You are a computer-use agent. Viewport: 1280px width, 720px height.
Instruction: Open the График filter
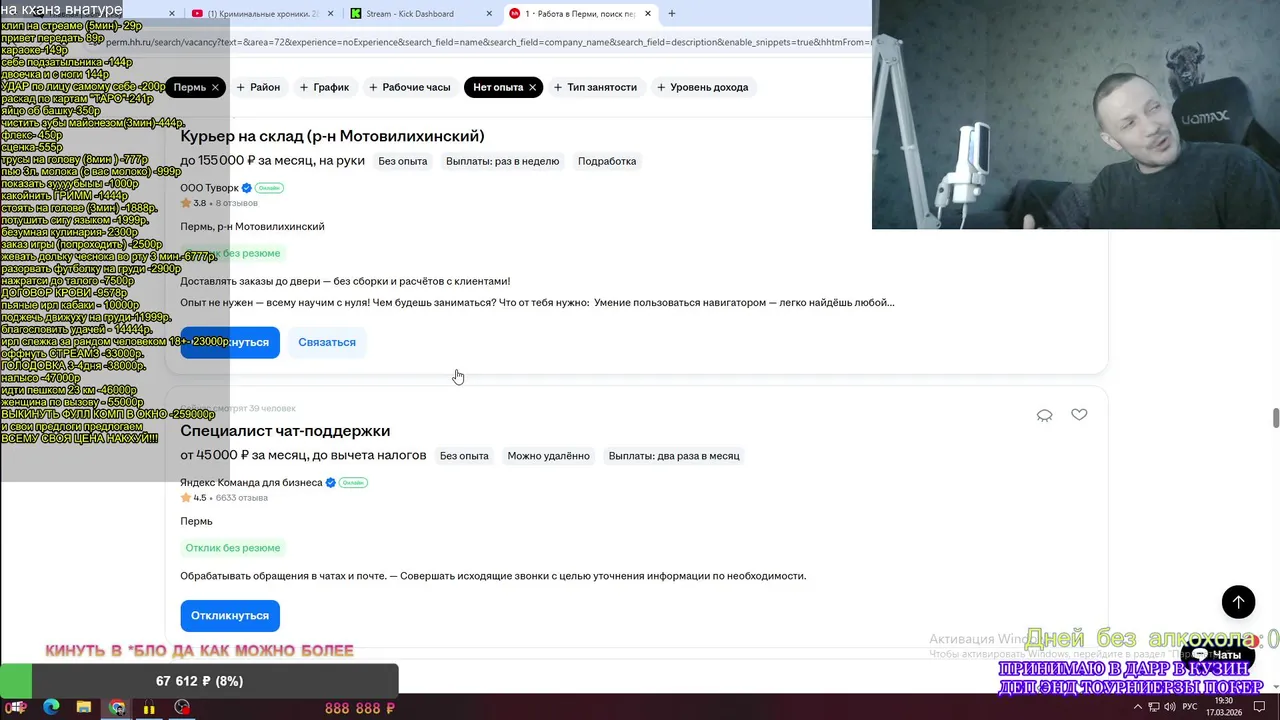point(324,87)
